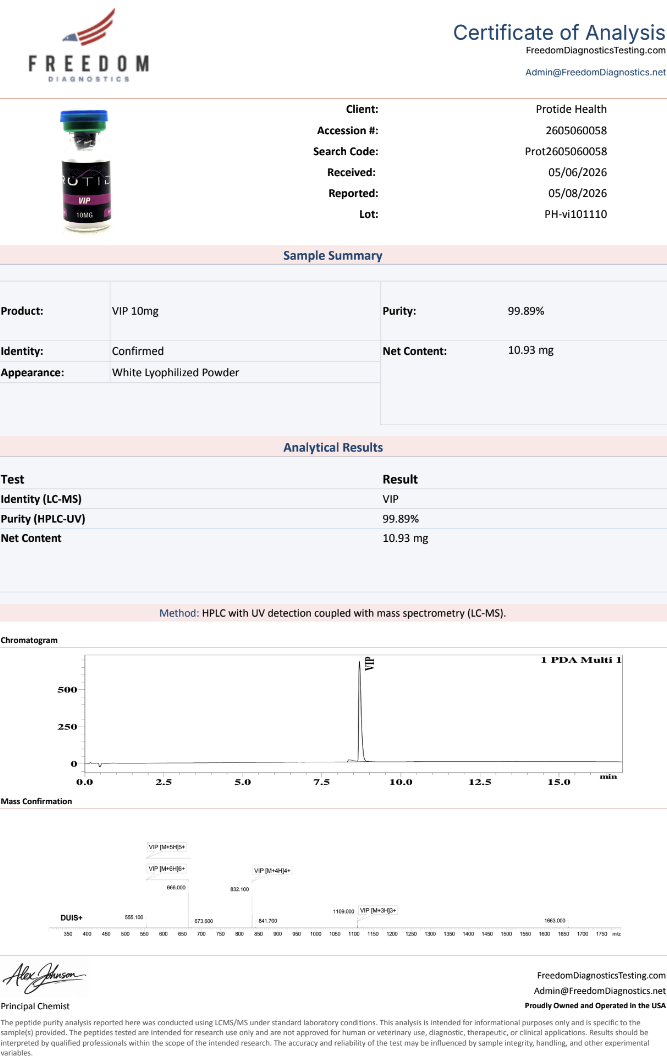This screenshot has height=1060, width=667.
Task: Click the 'Analytical Results' section heading
Action: pos(333,448)
